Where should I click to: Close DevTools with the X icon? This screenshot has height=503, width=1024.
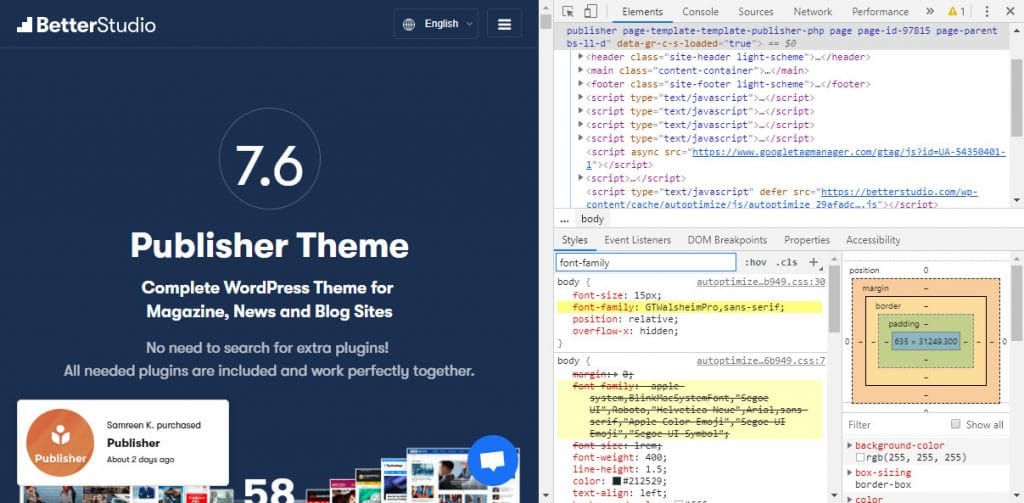pos(1010,11)
